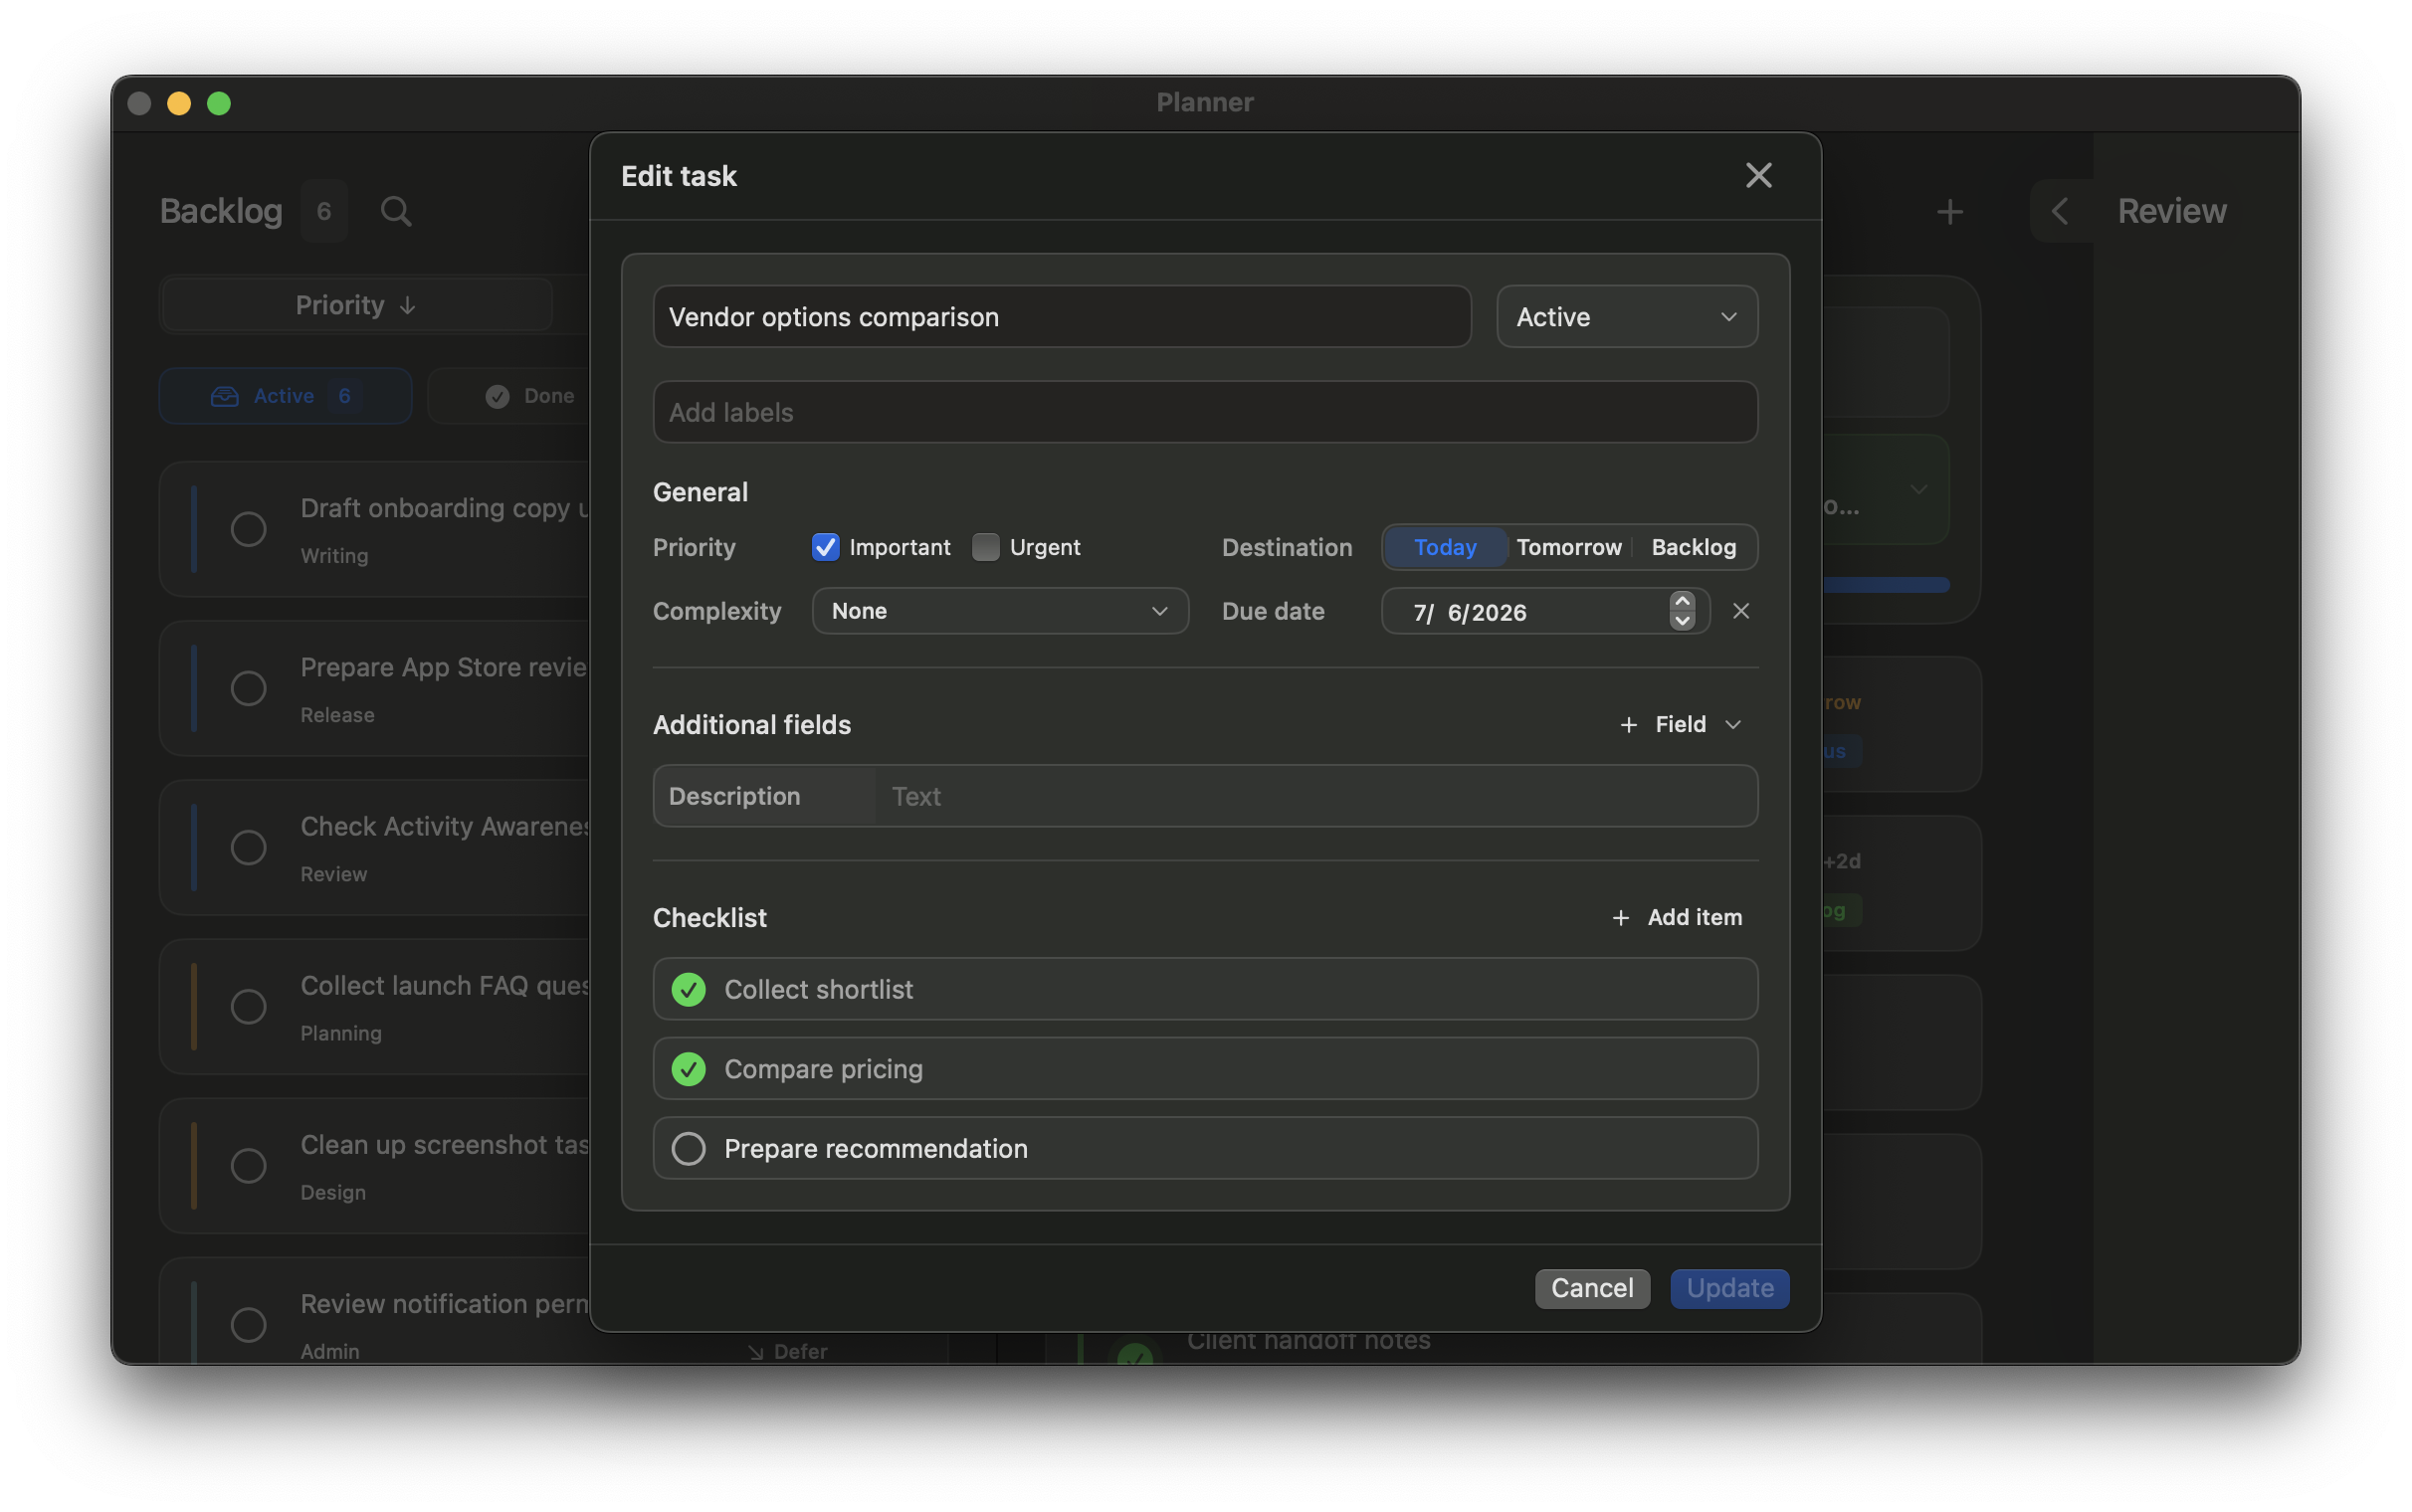This screenshot has height=1512, width=2412.
Task: Toggle the Important priority checkbox
Action: pyautogui.click(x=825, y=547)
